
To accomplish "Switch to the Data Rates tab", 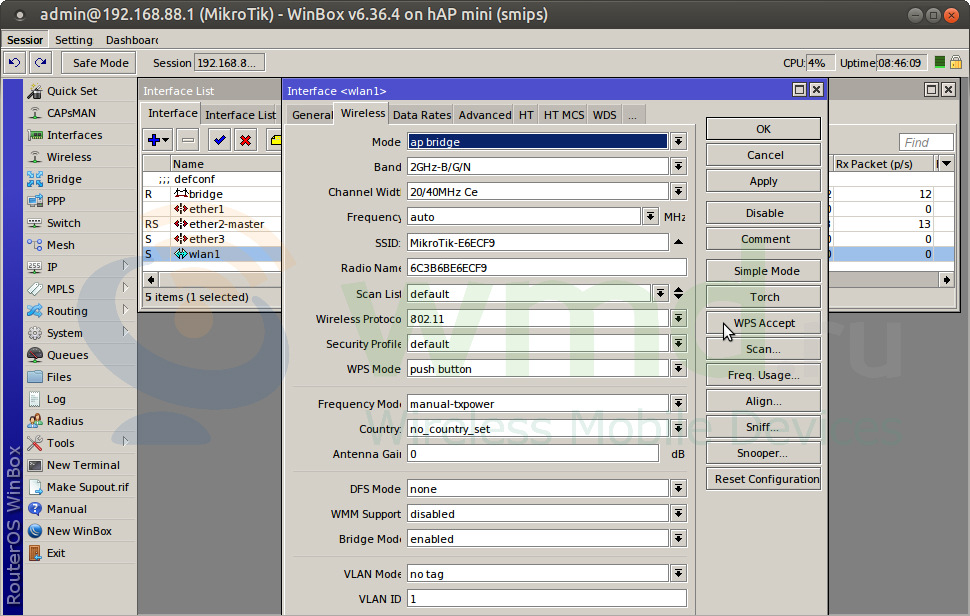I will click(x=422, y=114).
